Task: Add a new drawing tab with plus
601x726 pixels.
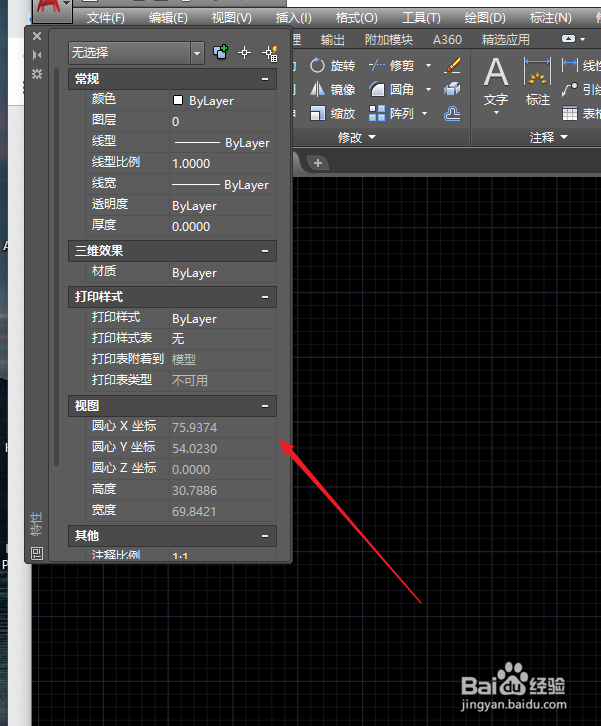Action: pos(318,163)
